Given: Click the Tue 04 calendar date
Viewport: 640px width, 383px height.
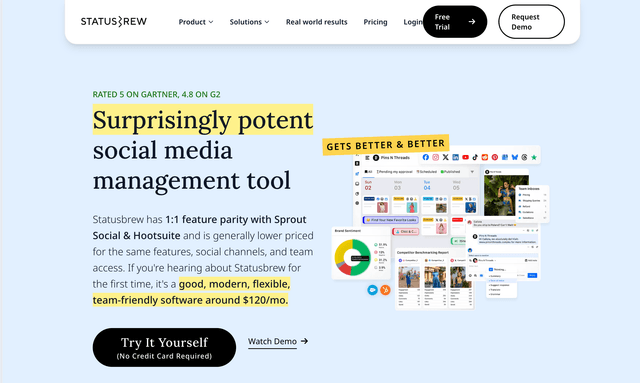Looking at the screenshot, I should click(427, 185).
